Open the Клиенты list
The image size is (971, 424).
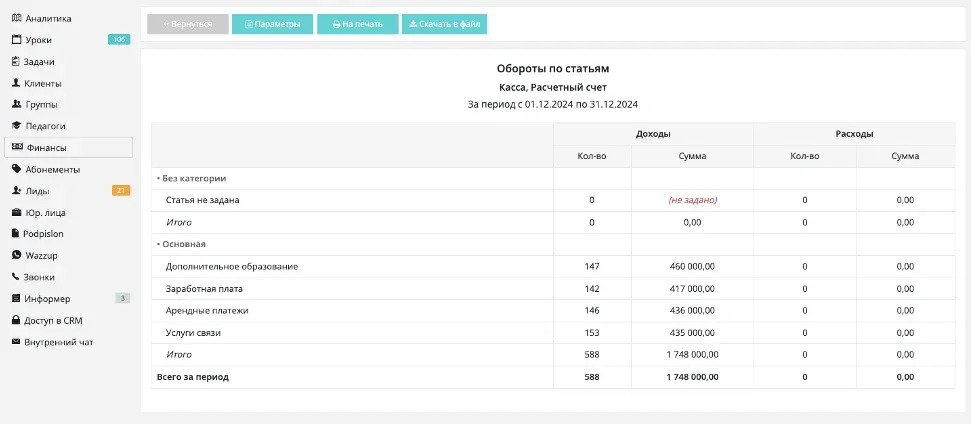click(x=42, y=83)
